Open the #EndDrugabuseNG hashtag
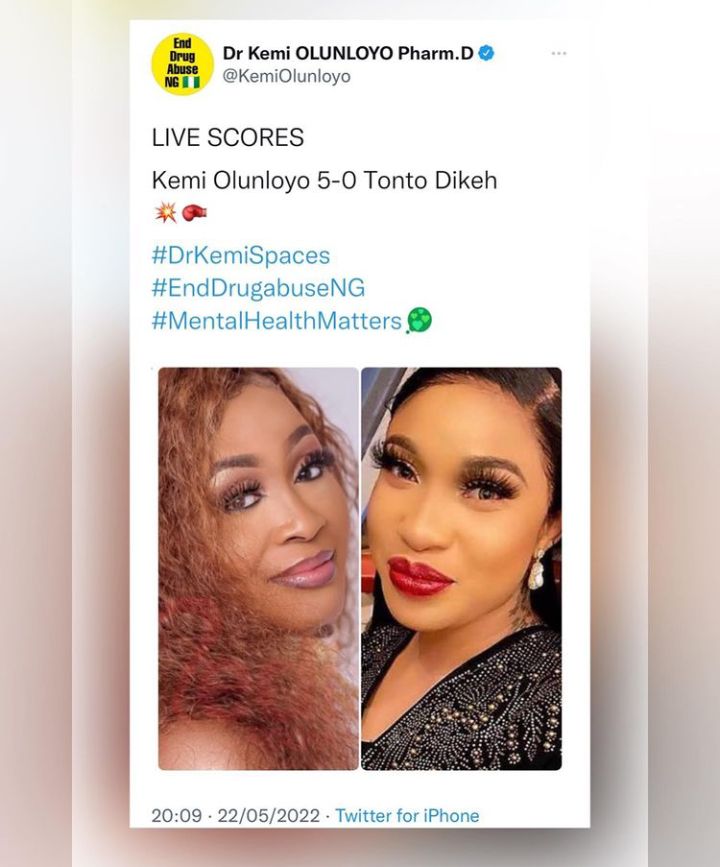This screenshot has height=867, width=720. click(x=258, y=288)
